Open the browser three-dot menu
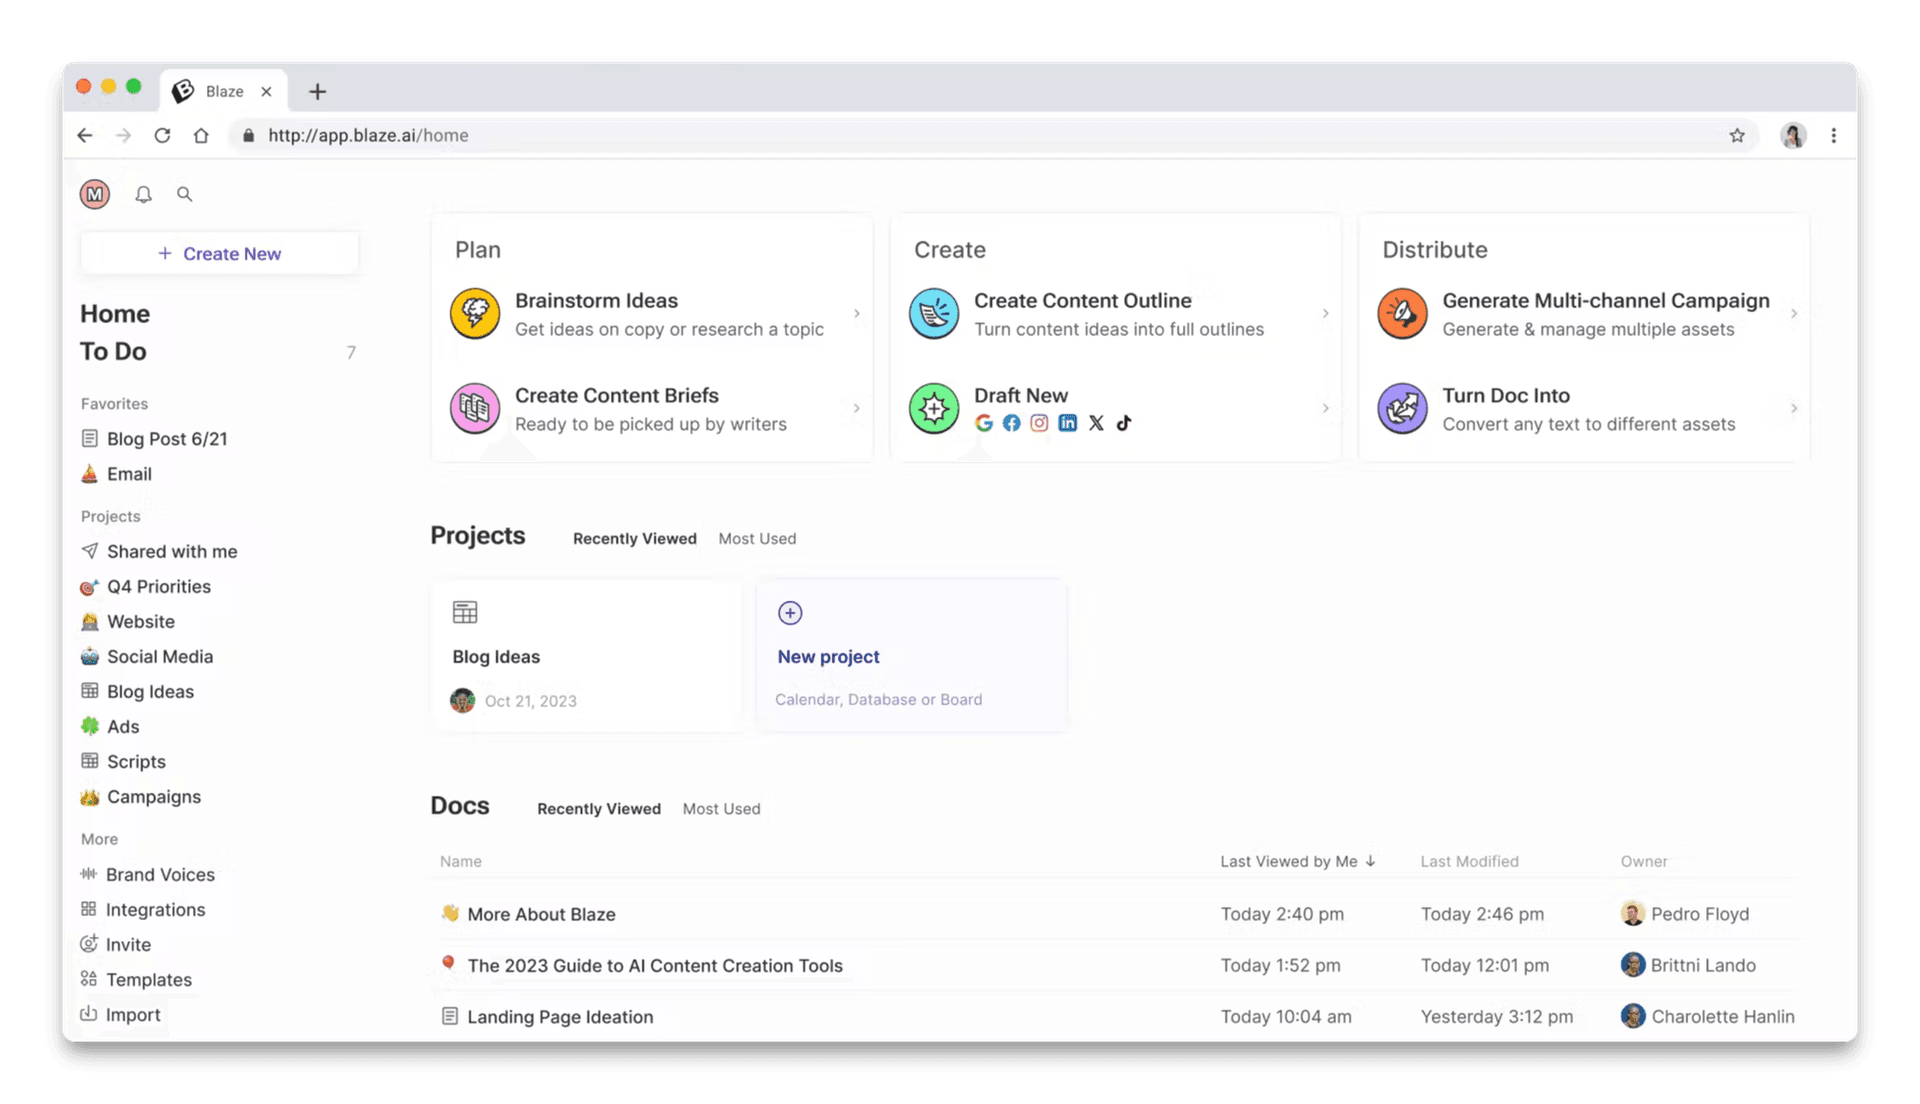The width and height of the screenshot is (1920, 1104). pos(1833,135)
